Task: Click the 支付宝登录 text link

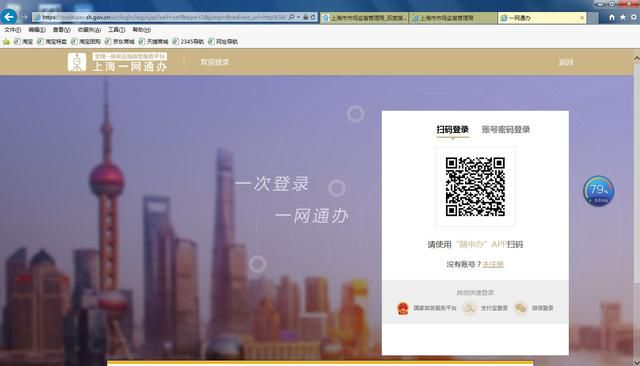Action: click(494, 308)
